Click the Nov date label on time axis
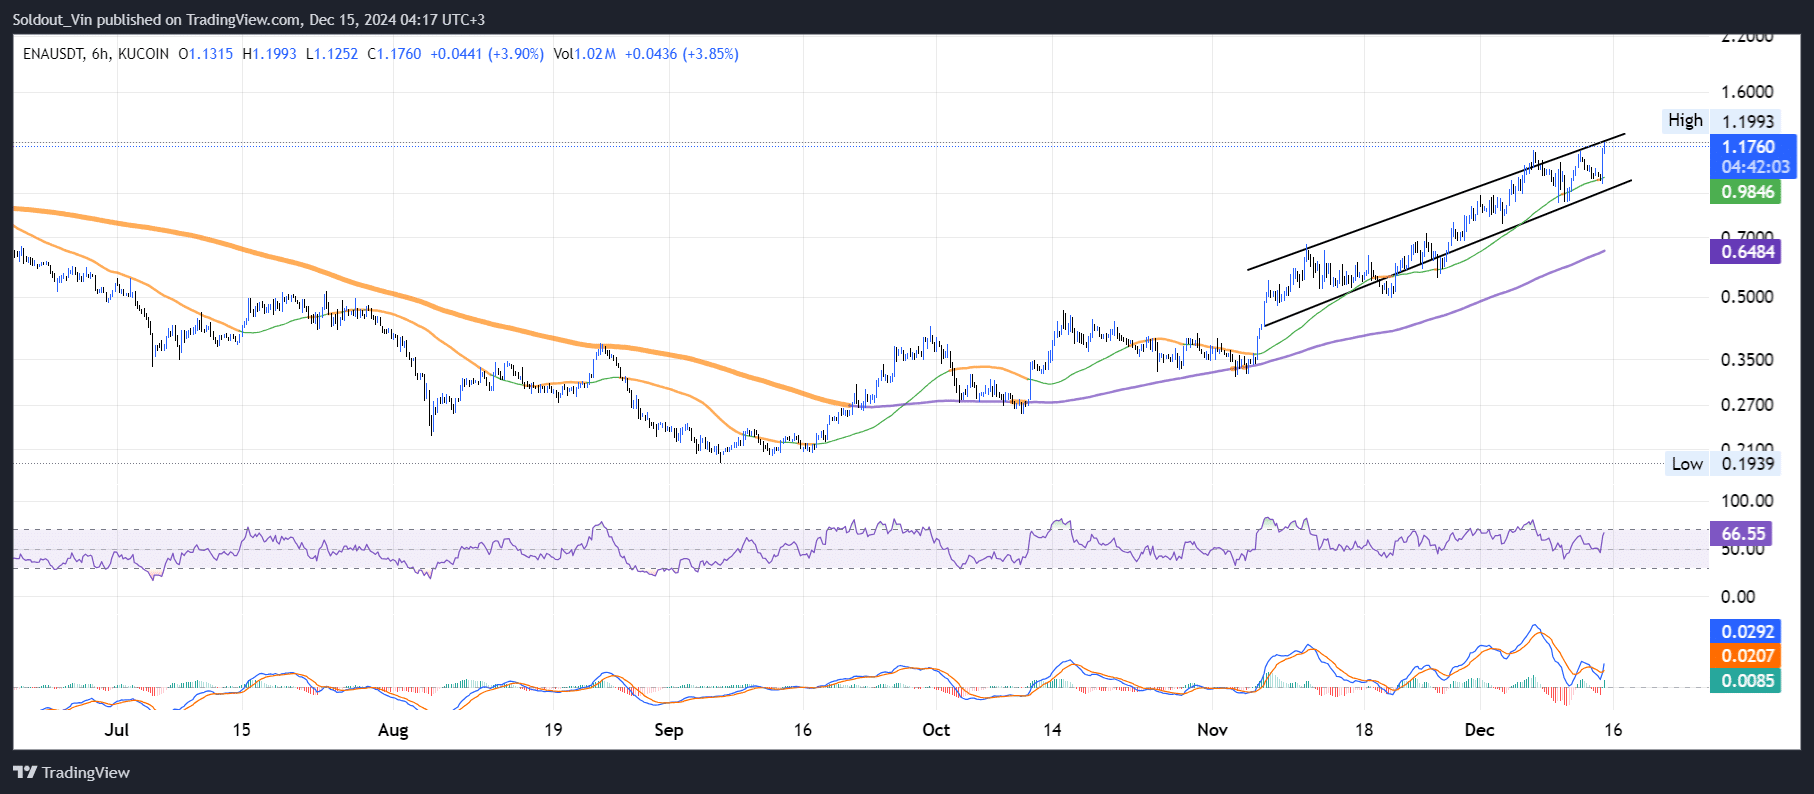 click(1212, 730)
